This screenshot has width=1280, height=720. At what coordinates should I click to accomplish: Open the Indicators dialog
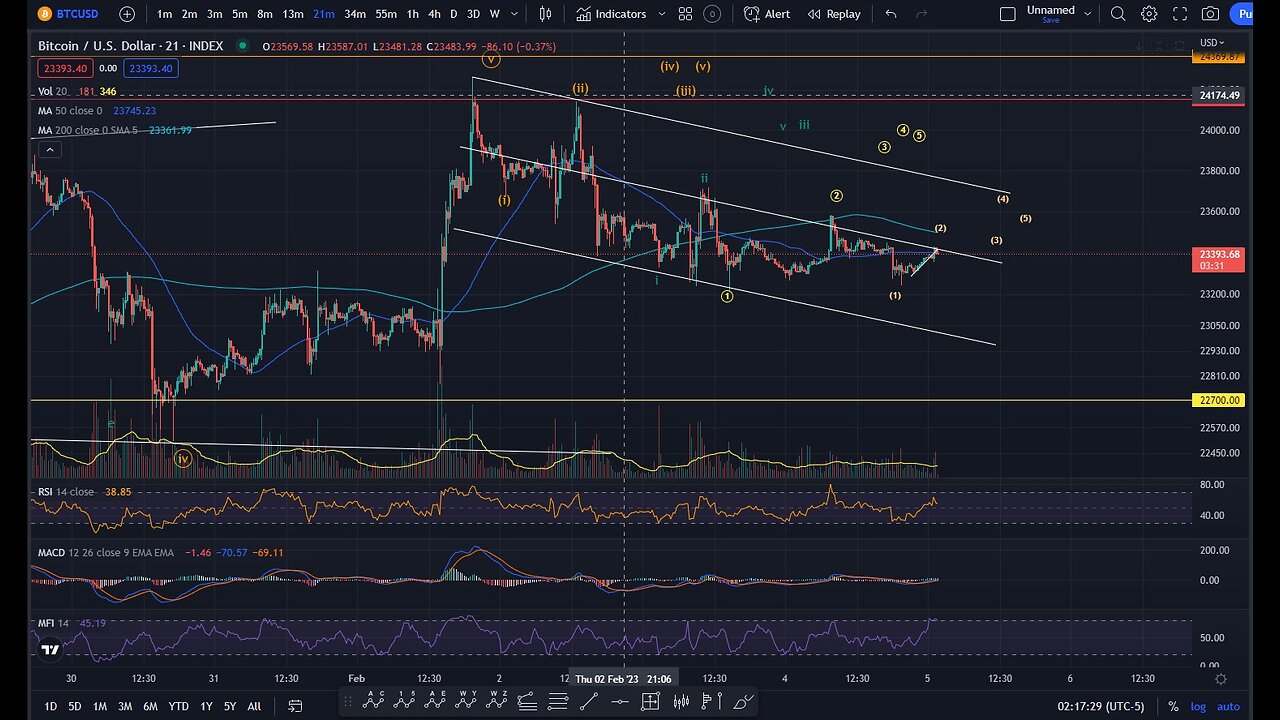click(x=611, y=14)
